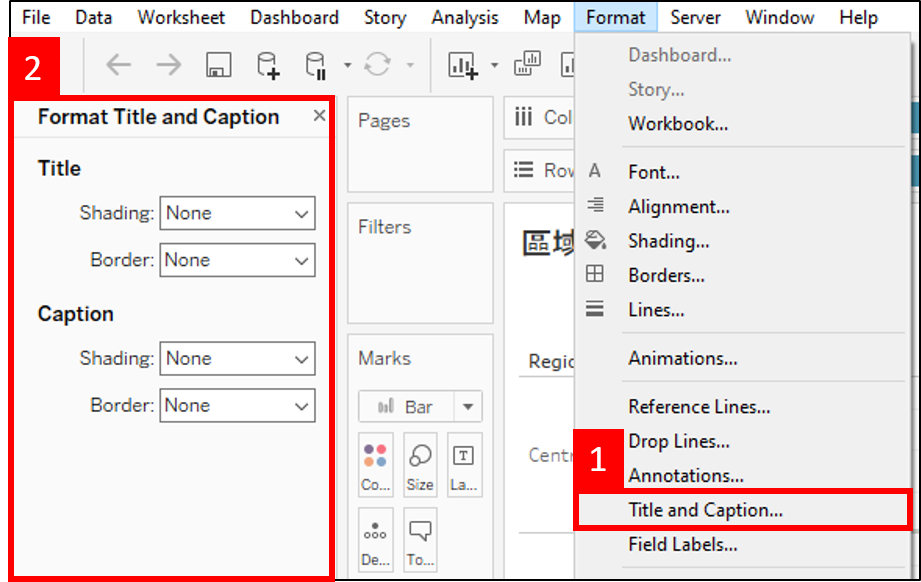The image size is (921, 582).
Task: Select Title and Caption menu entry
Action: (705, 510)
